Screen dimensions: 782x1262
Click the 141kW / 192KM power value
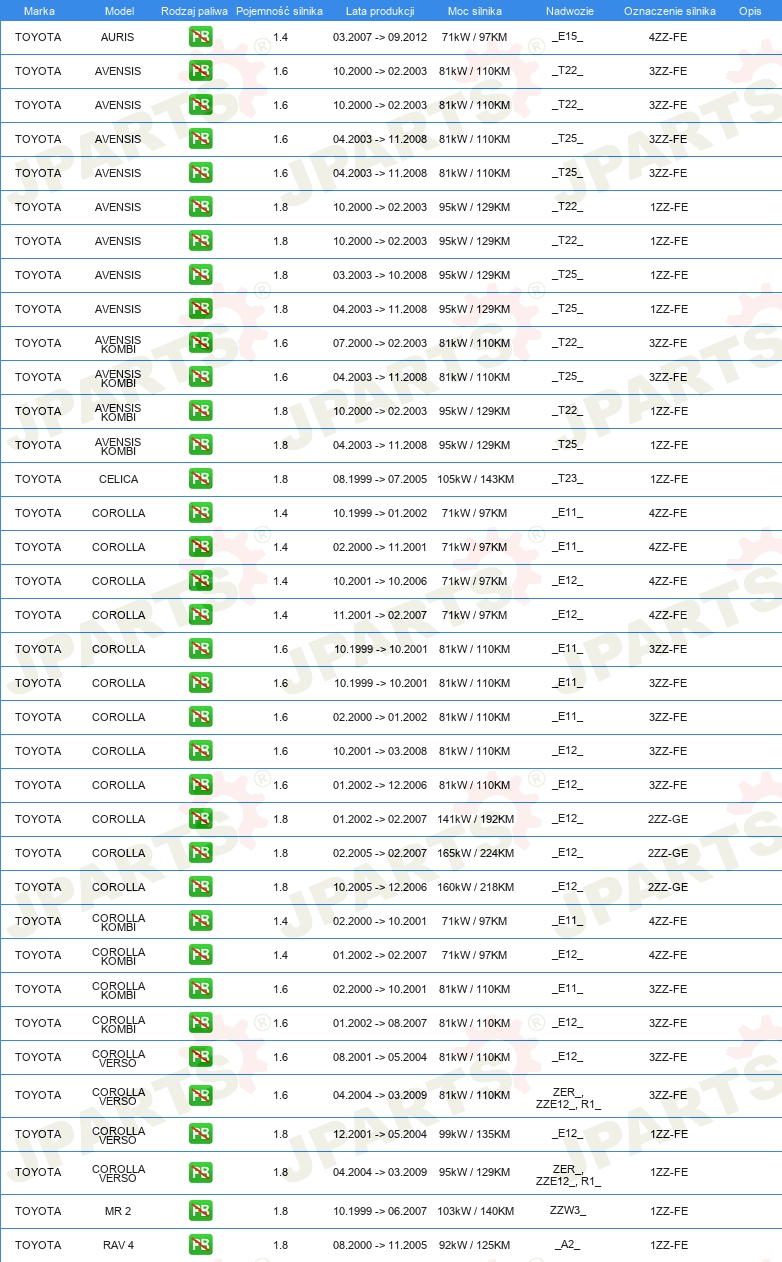(x=475, y=819)
